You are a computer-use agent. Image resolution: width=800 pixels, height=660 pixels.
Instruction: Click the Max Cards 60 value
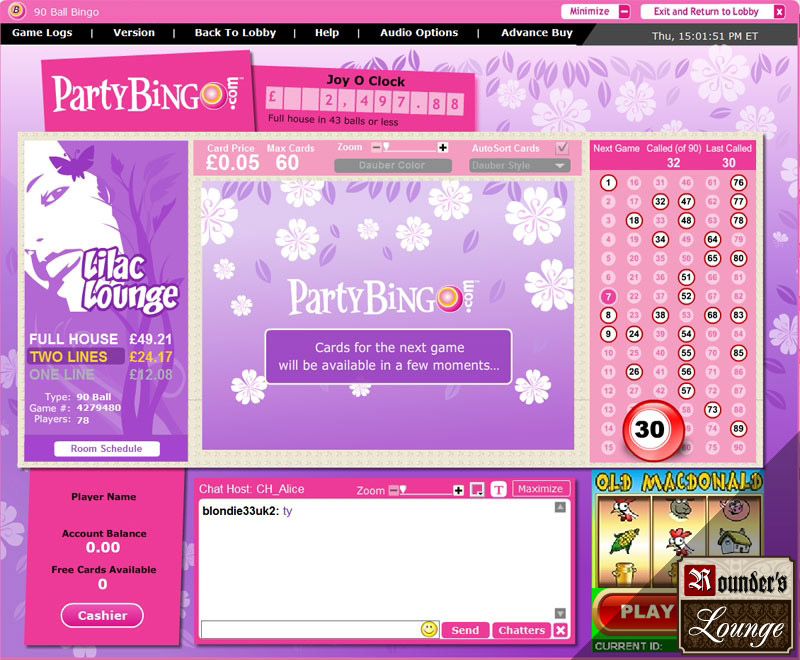click(287, 163)
